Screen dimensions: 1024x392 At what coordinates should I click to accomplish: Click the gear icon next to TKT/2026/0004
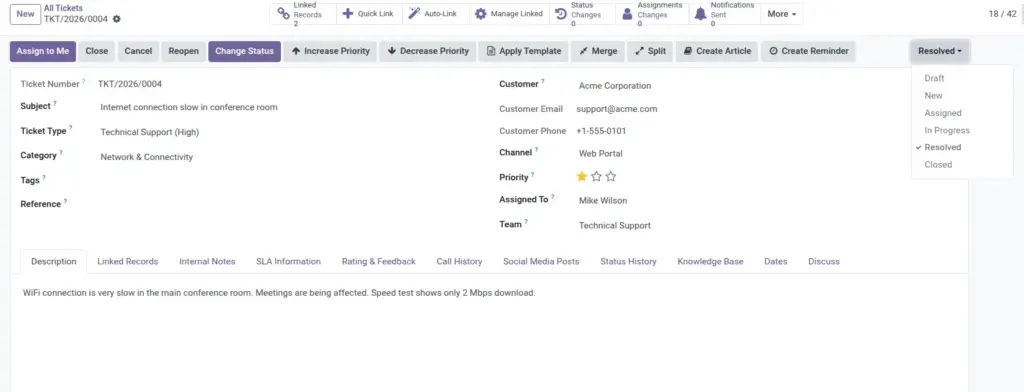pyautogui.click(x=117, y=19)
